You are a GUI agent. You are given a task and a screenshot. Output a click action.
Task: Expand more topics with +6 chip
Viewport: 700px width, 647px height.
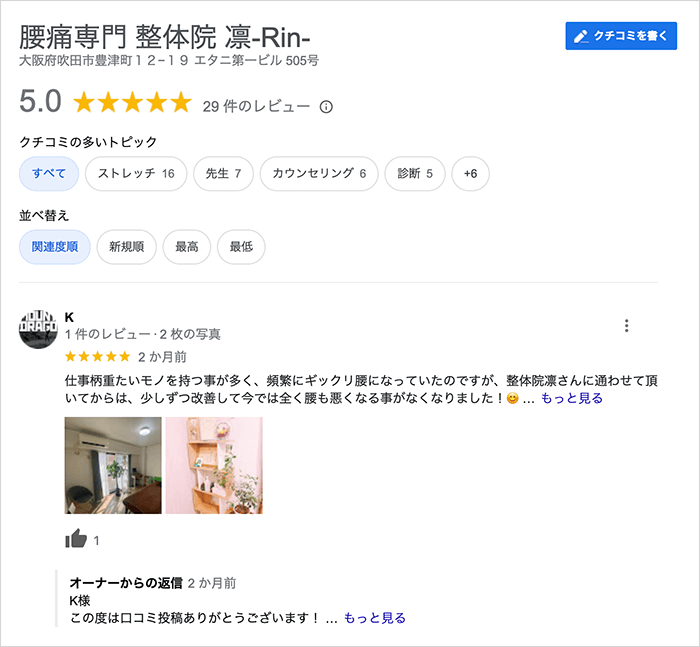tap(470, 173)
